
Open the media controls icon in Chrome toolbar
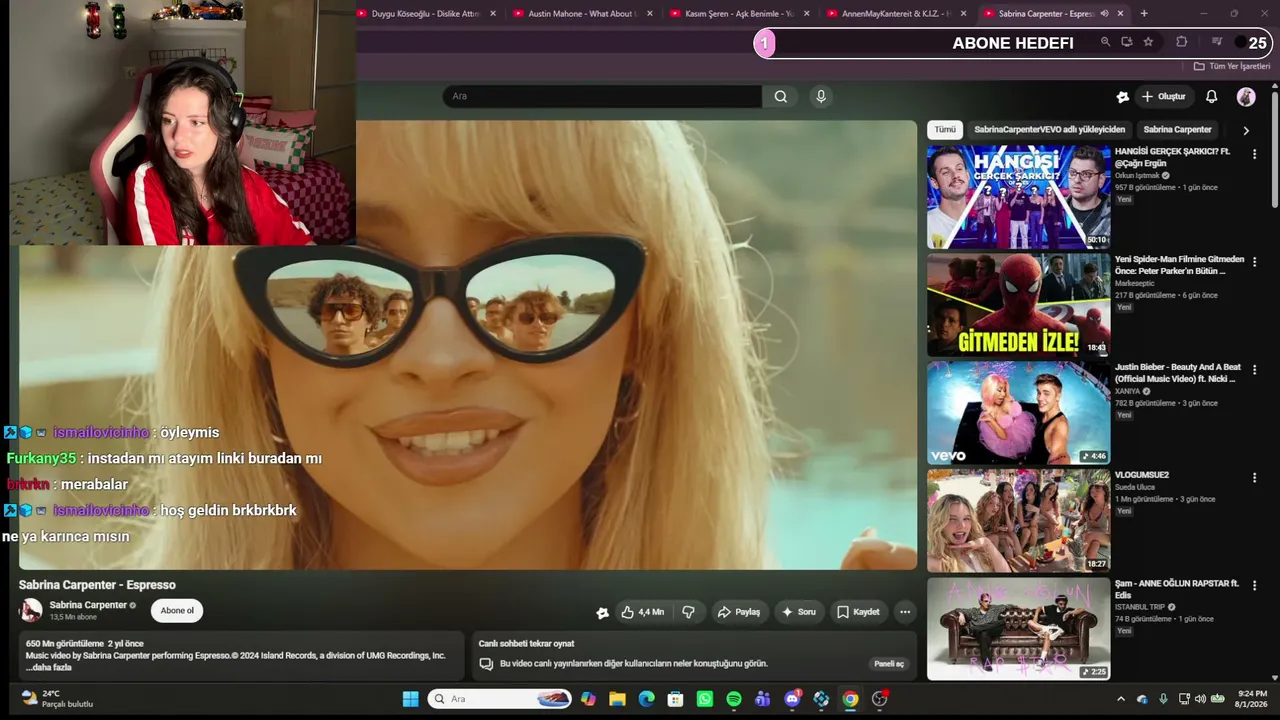(1217, 42)
